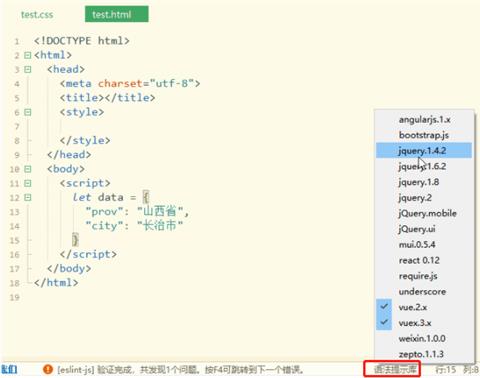
Task: Click the eslint warning icon
Action: pyautogui.click(x=48, y=369)
